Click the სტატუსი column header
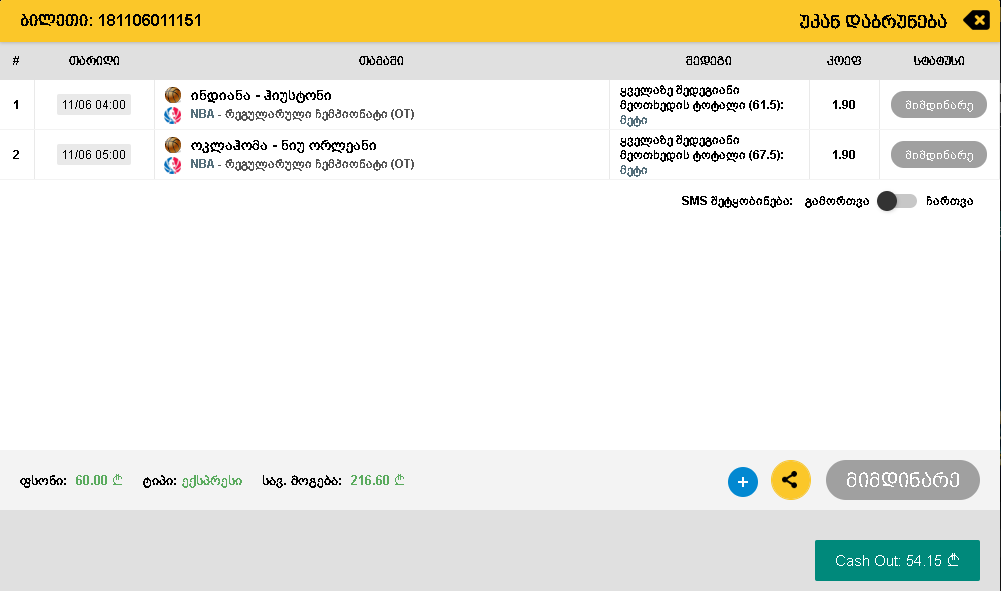1001x591 pixels. click(x=939, y=61)
